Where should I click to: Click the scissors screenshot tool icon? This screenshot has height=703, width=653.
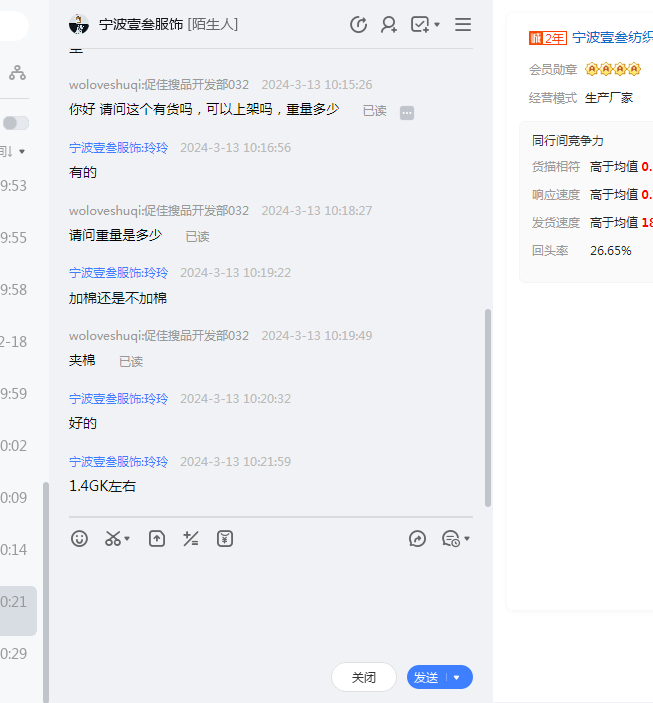point(113,539)
